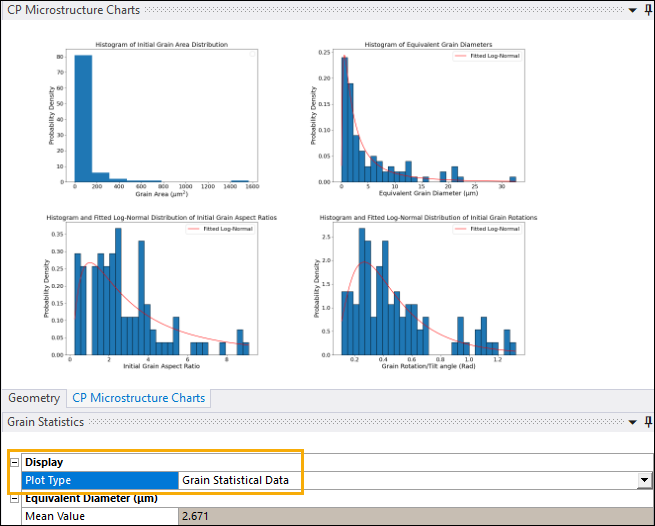Click the Grain Statistical Data value
Image resolution: width=655 pixels, height=526 pixels.
[236, 480]
